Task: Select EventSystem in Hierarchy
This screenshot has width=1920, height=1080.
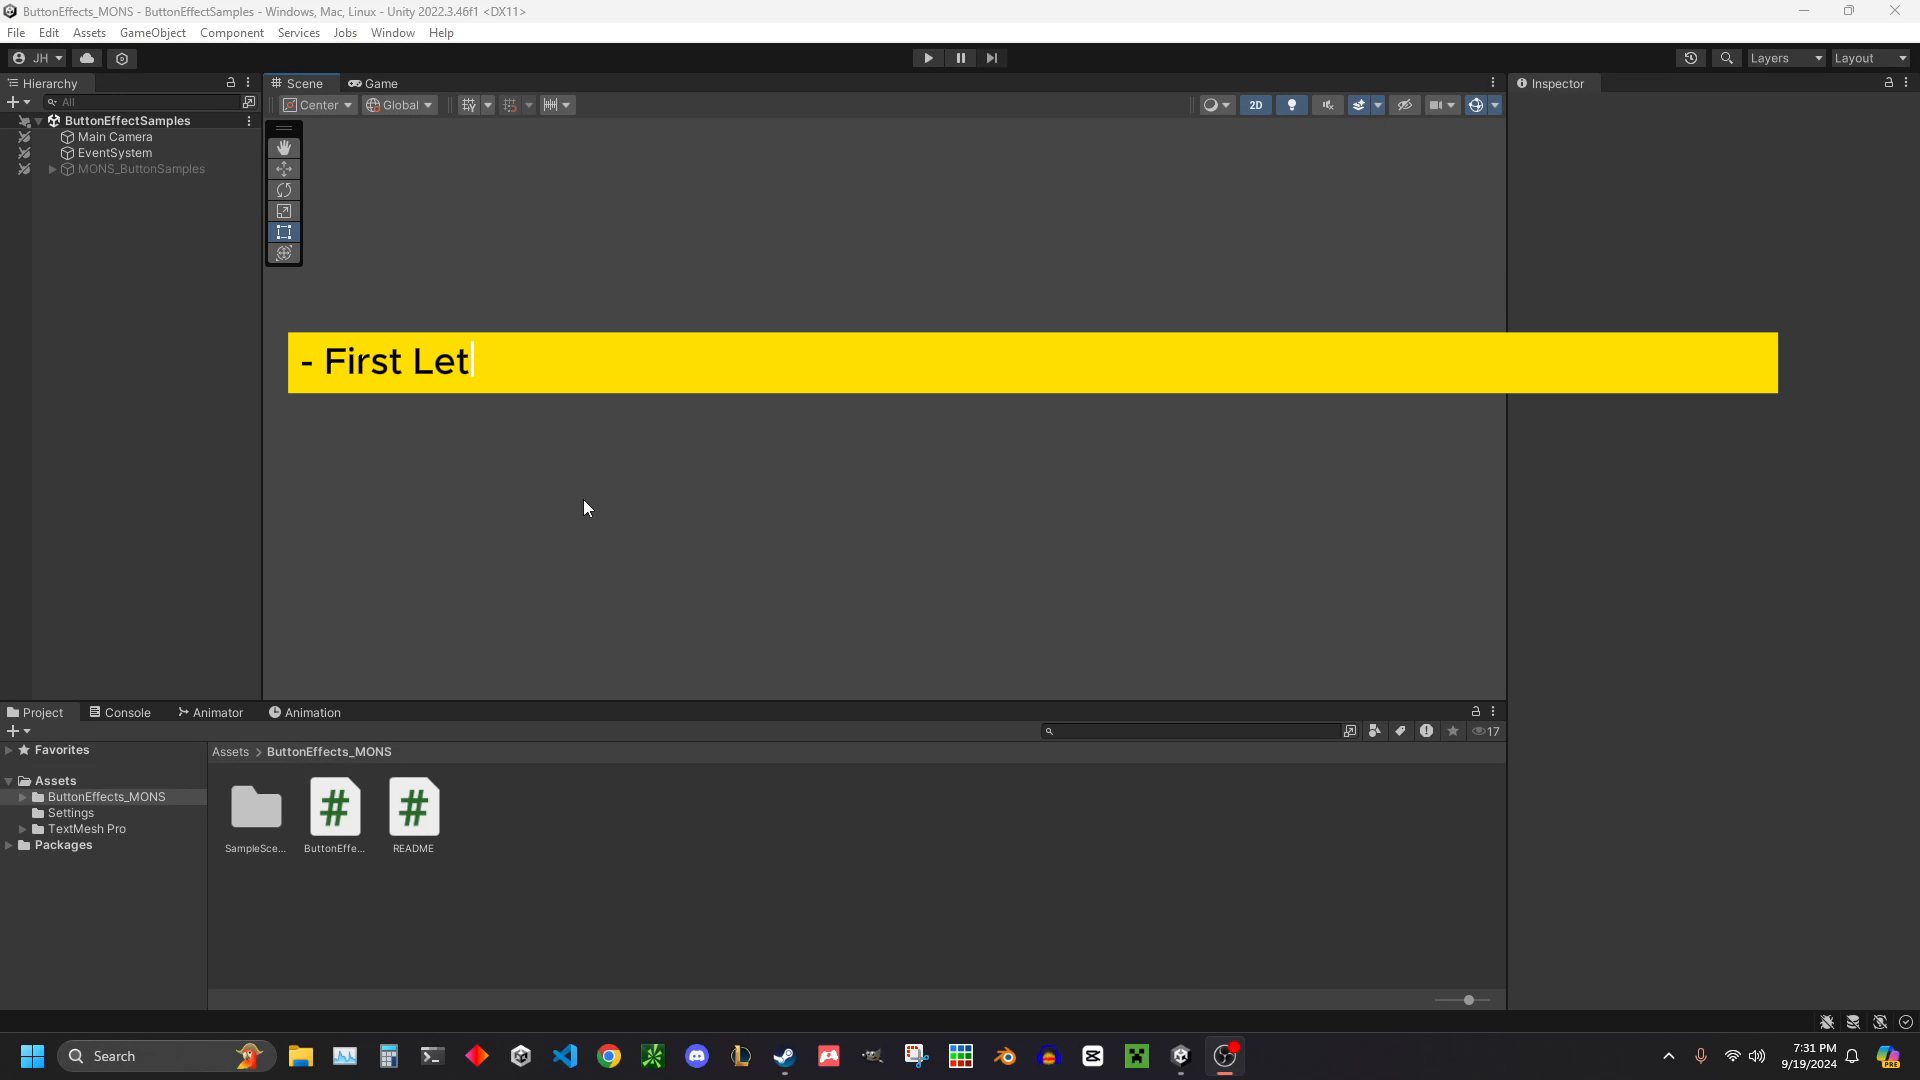Action: pos(115,153)
